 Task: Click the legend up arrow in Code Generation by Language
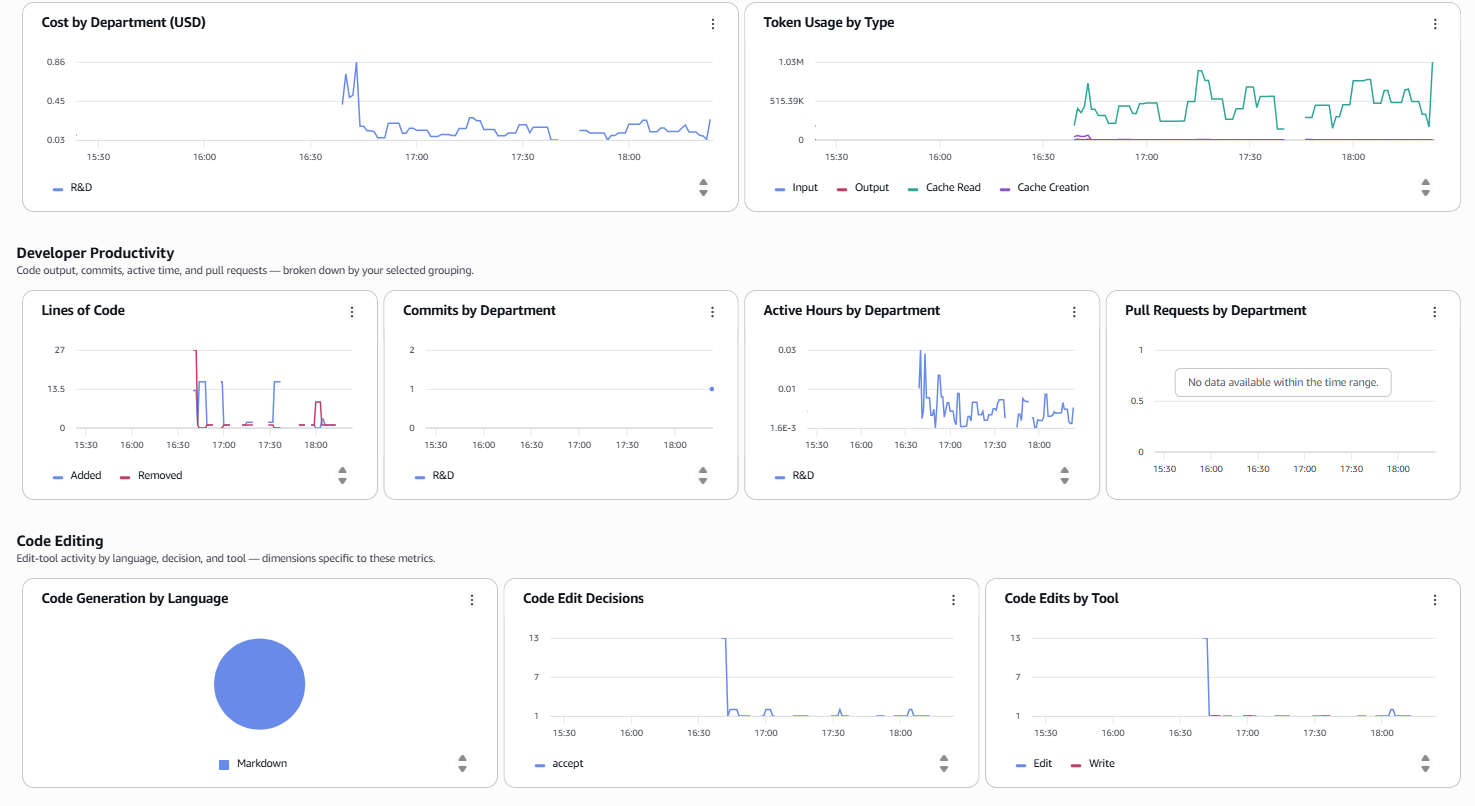tap(462, 758)
